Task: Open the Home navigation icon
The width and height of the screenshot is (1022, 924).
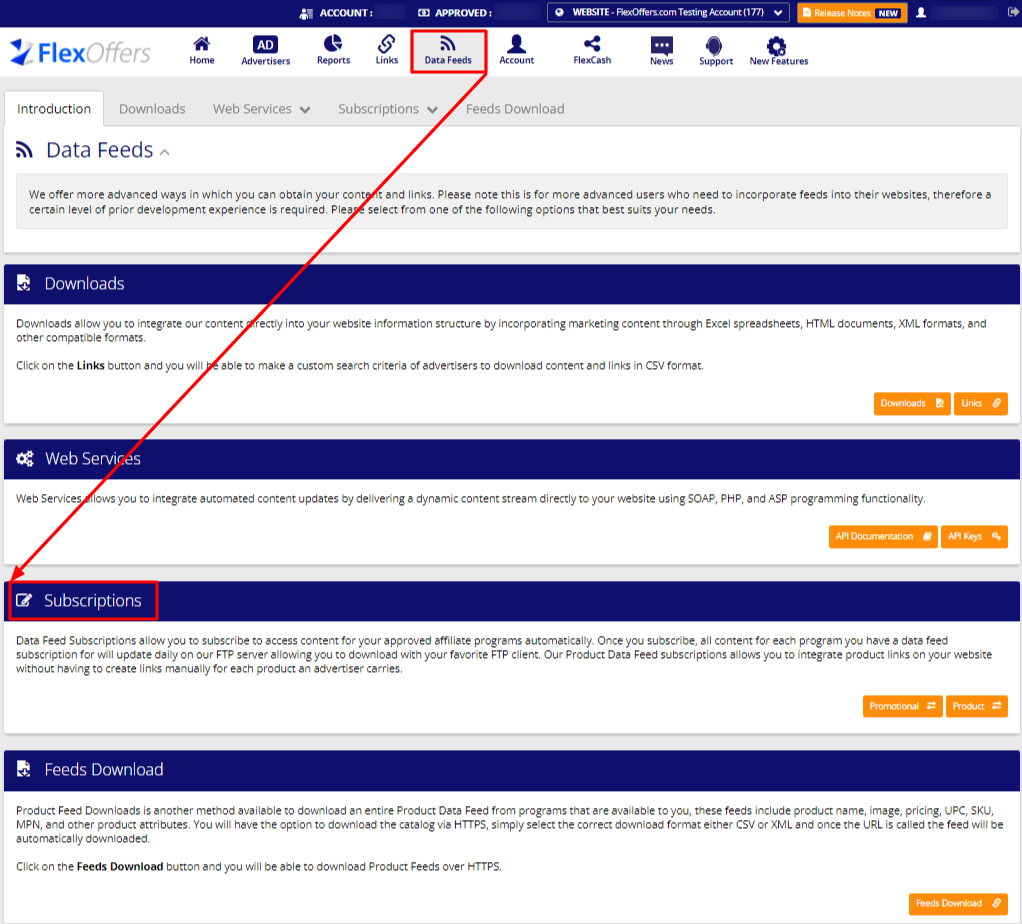Action: tap(201, 44)
